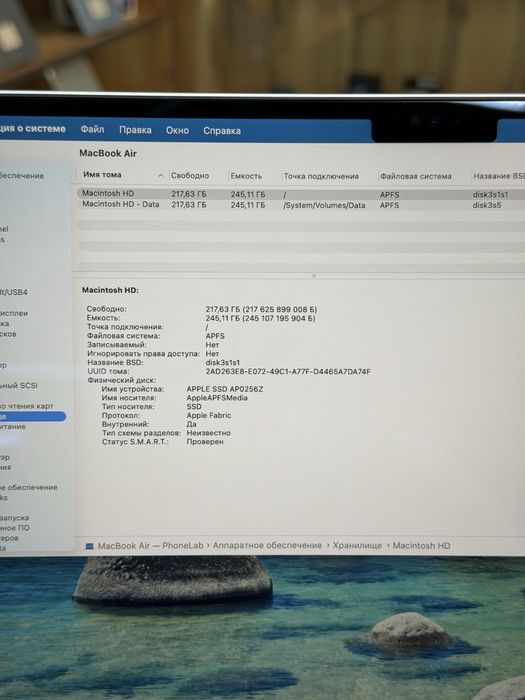Image resolution: width=525 pixels, height=700 pixels.
Task: Click the 'Macintosh HD:' details heading
Action: point(110,290)
